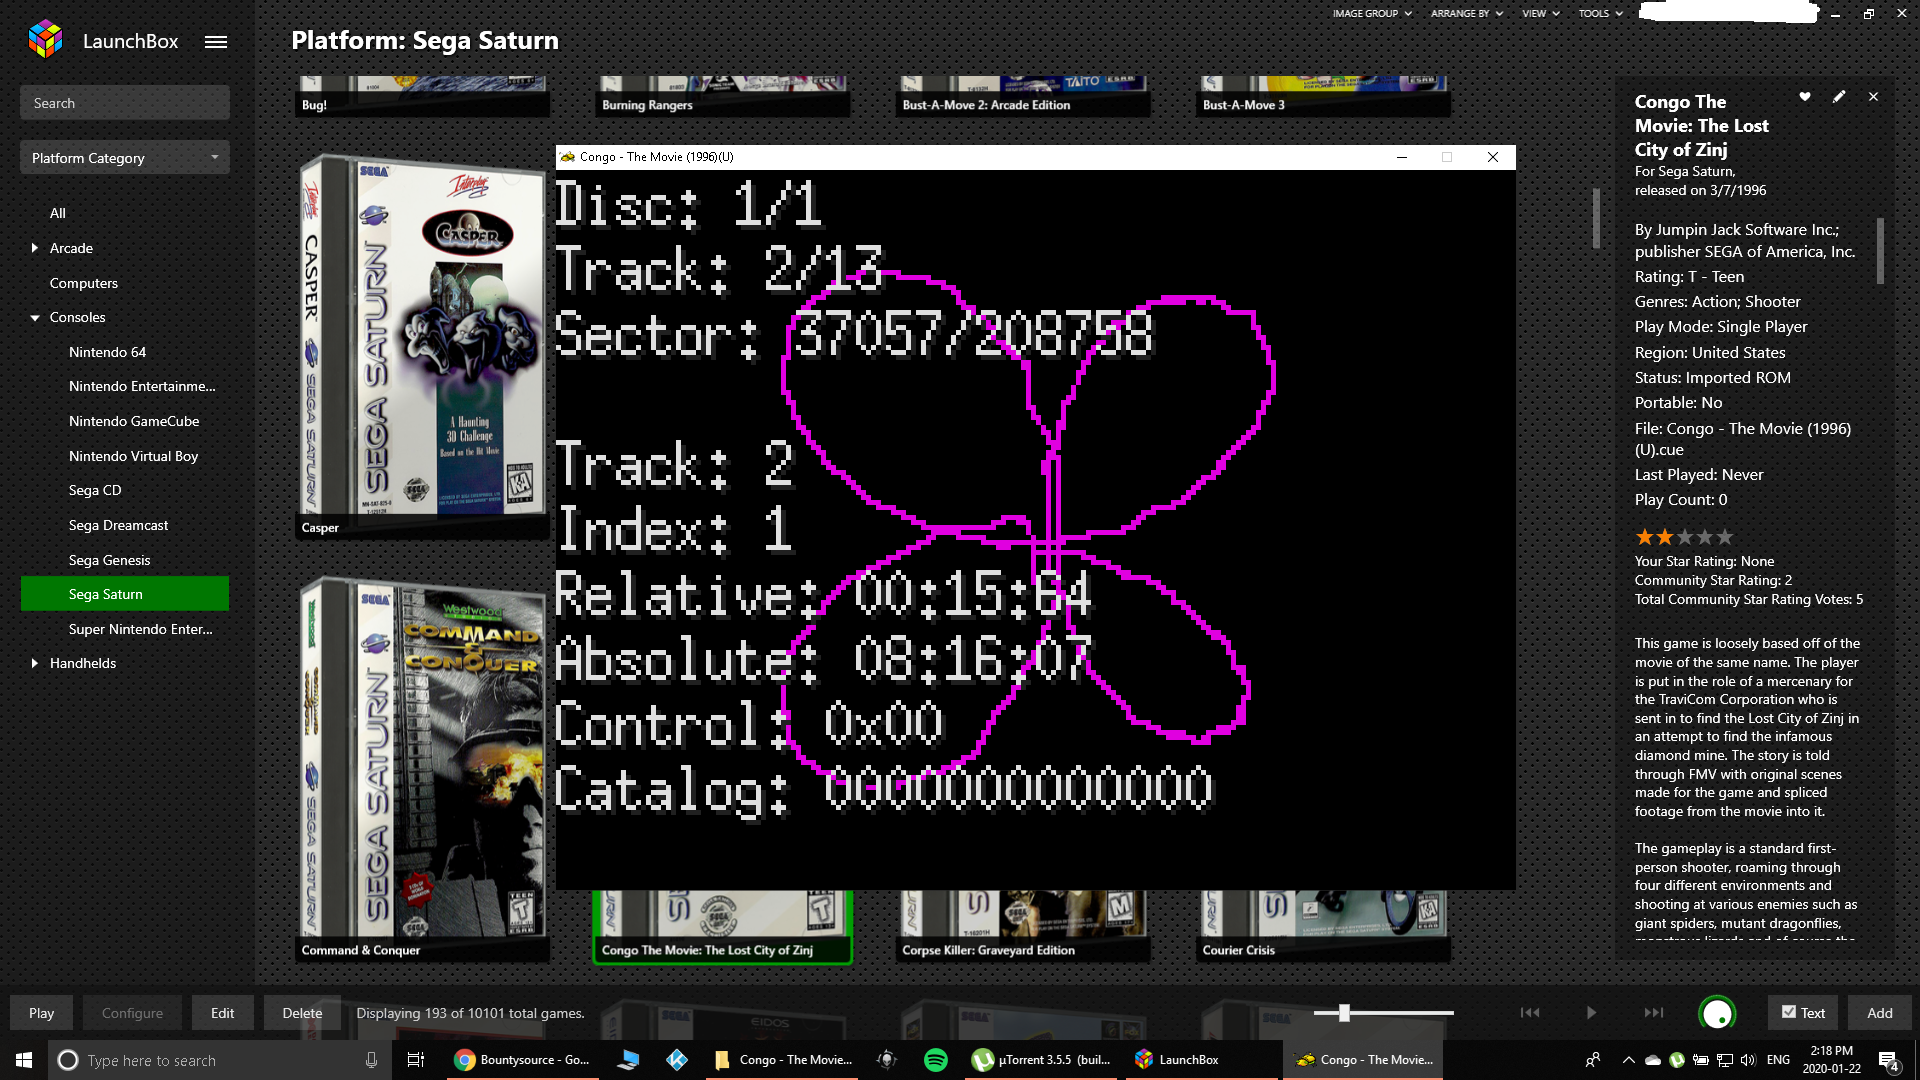The width and height of the screenshot is (1920, 1080).
Task: Open the Arrange By dropdown
Action: tap(1467, 14)
